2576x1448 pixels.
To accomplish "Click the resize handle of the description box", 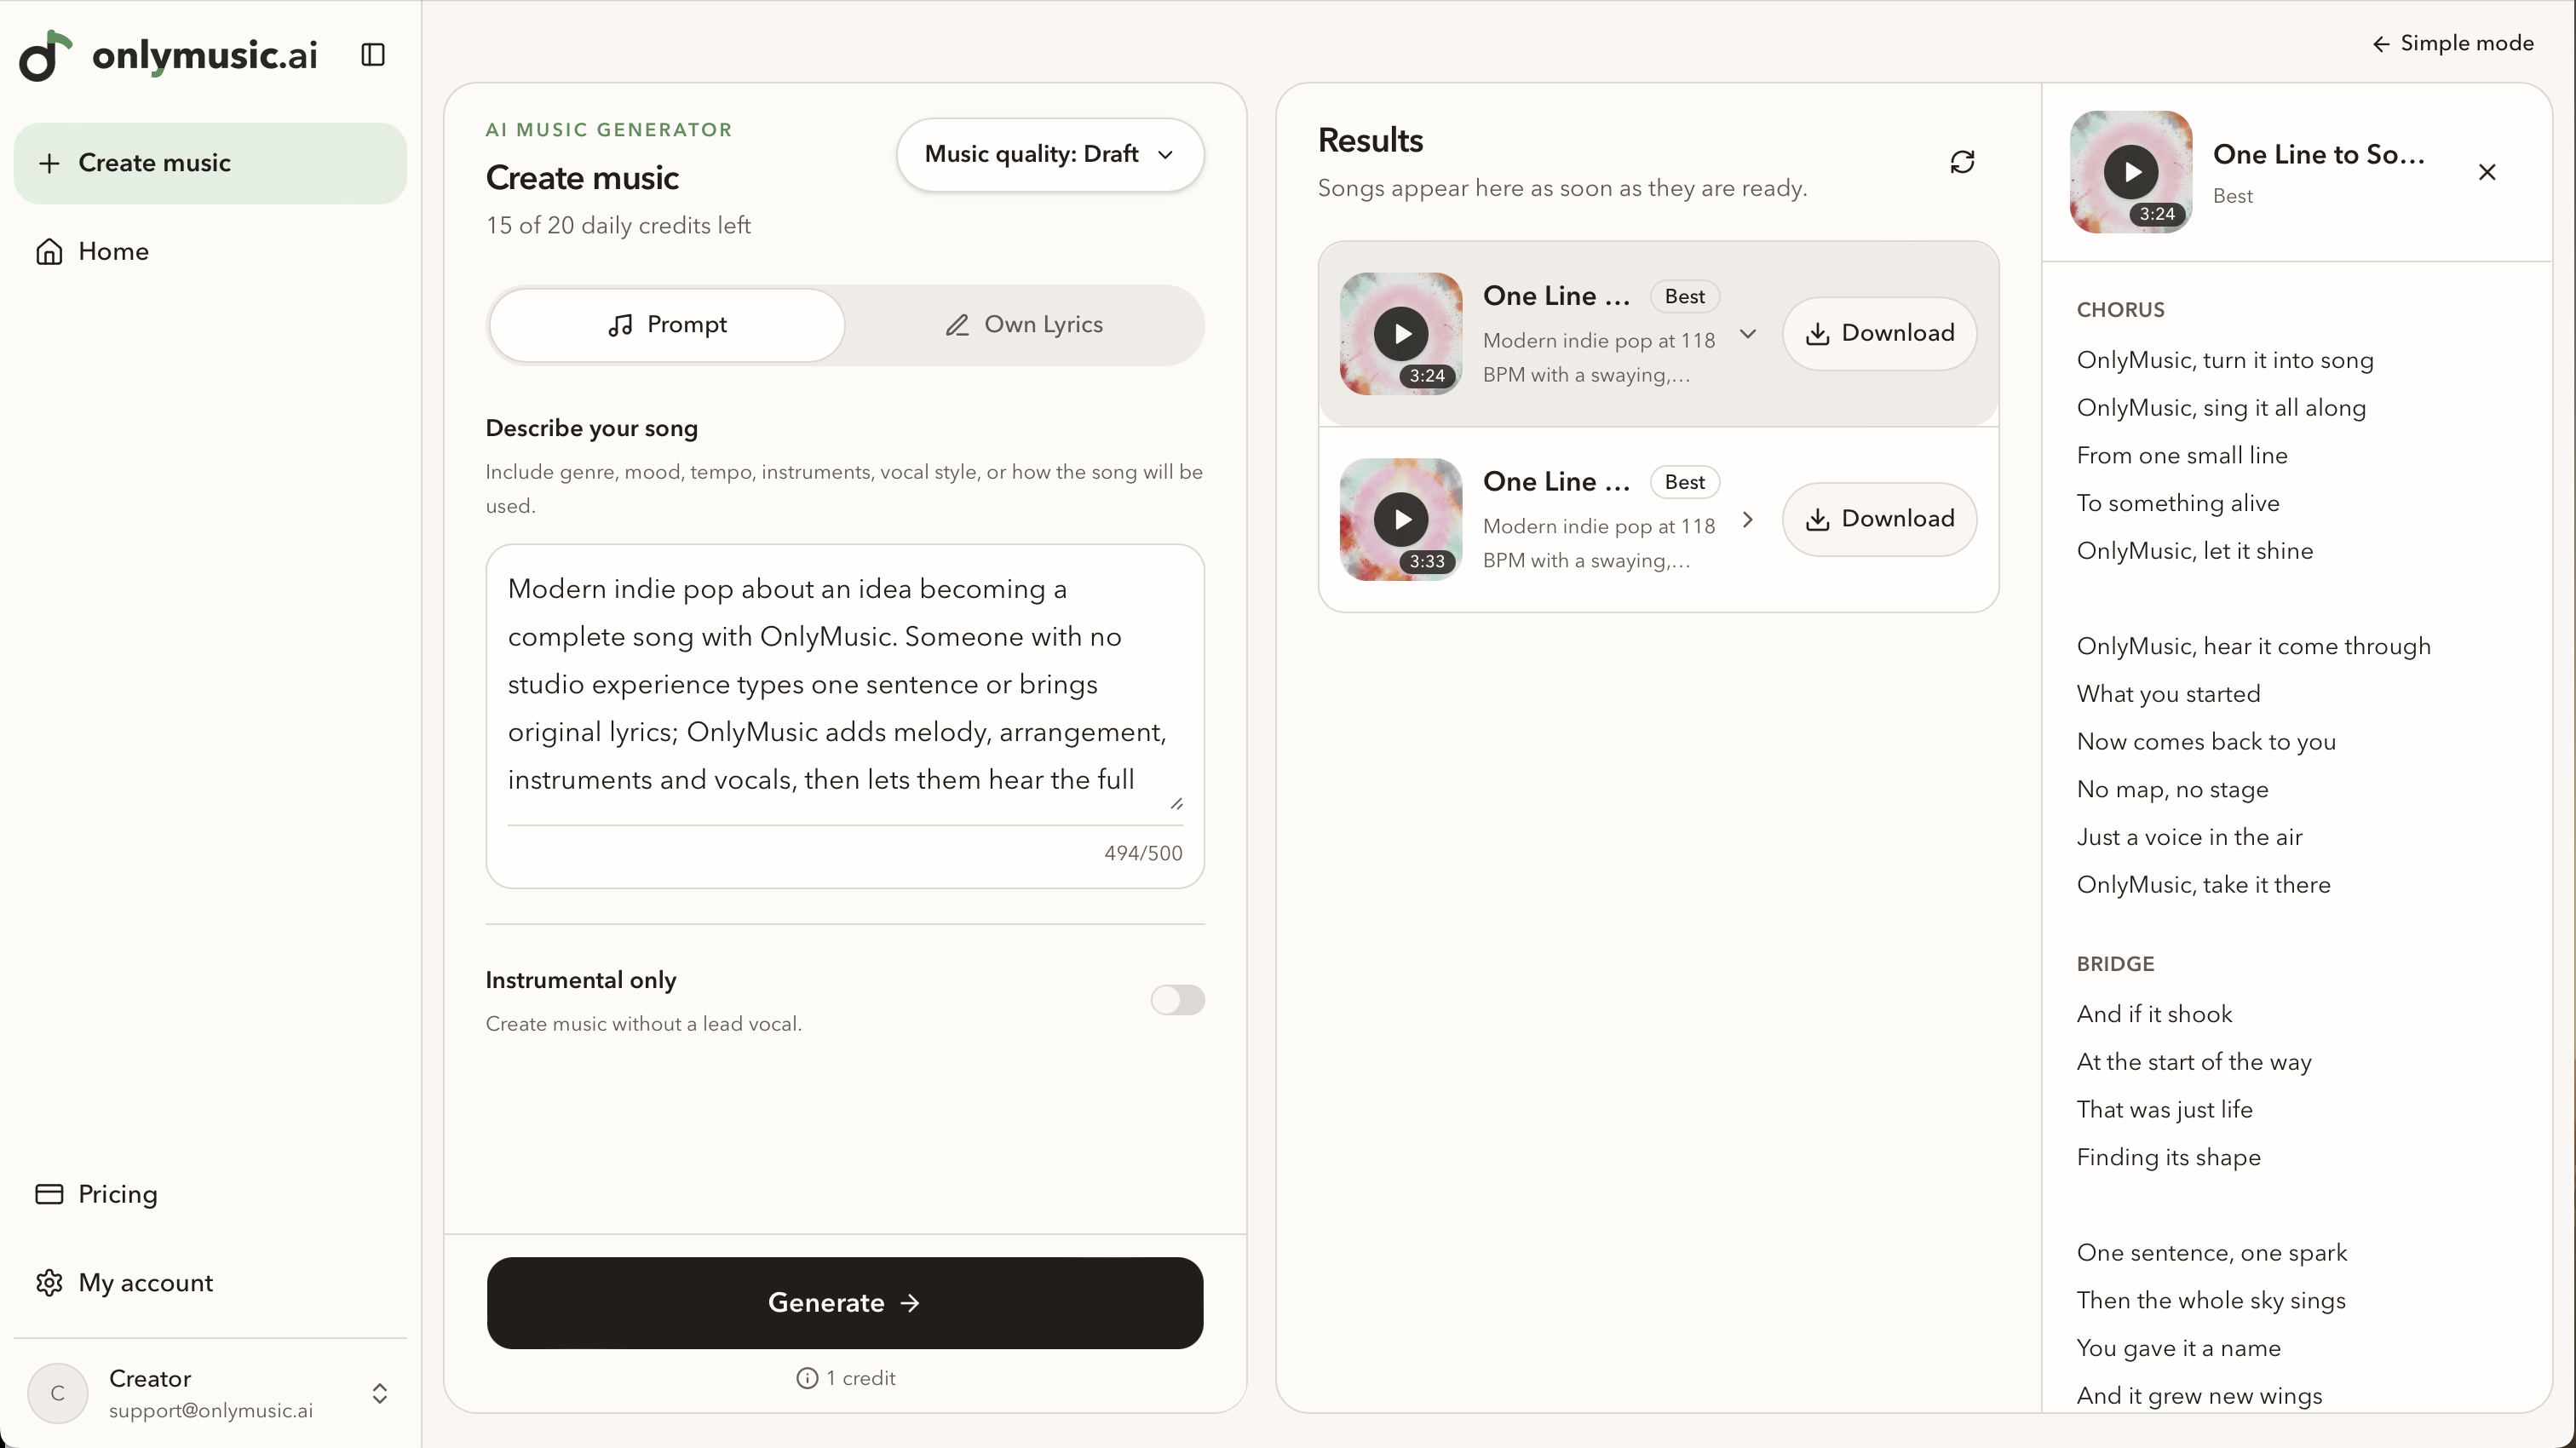I will [1176, 803].
